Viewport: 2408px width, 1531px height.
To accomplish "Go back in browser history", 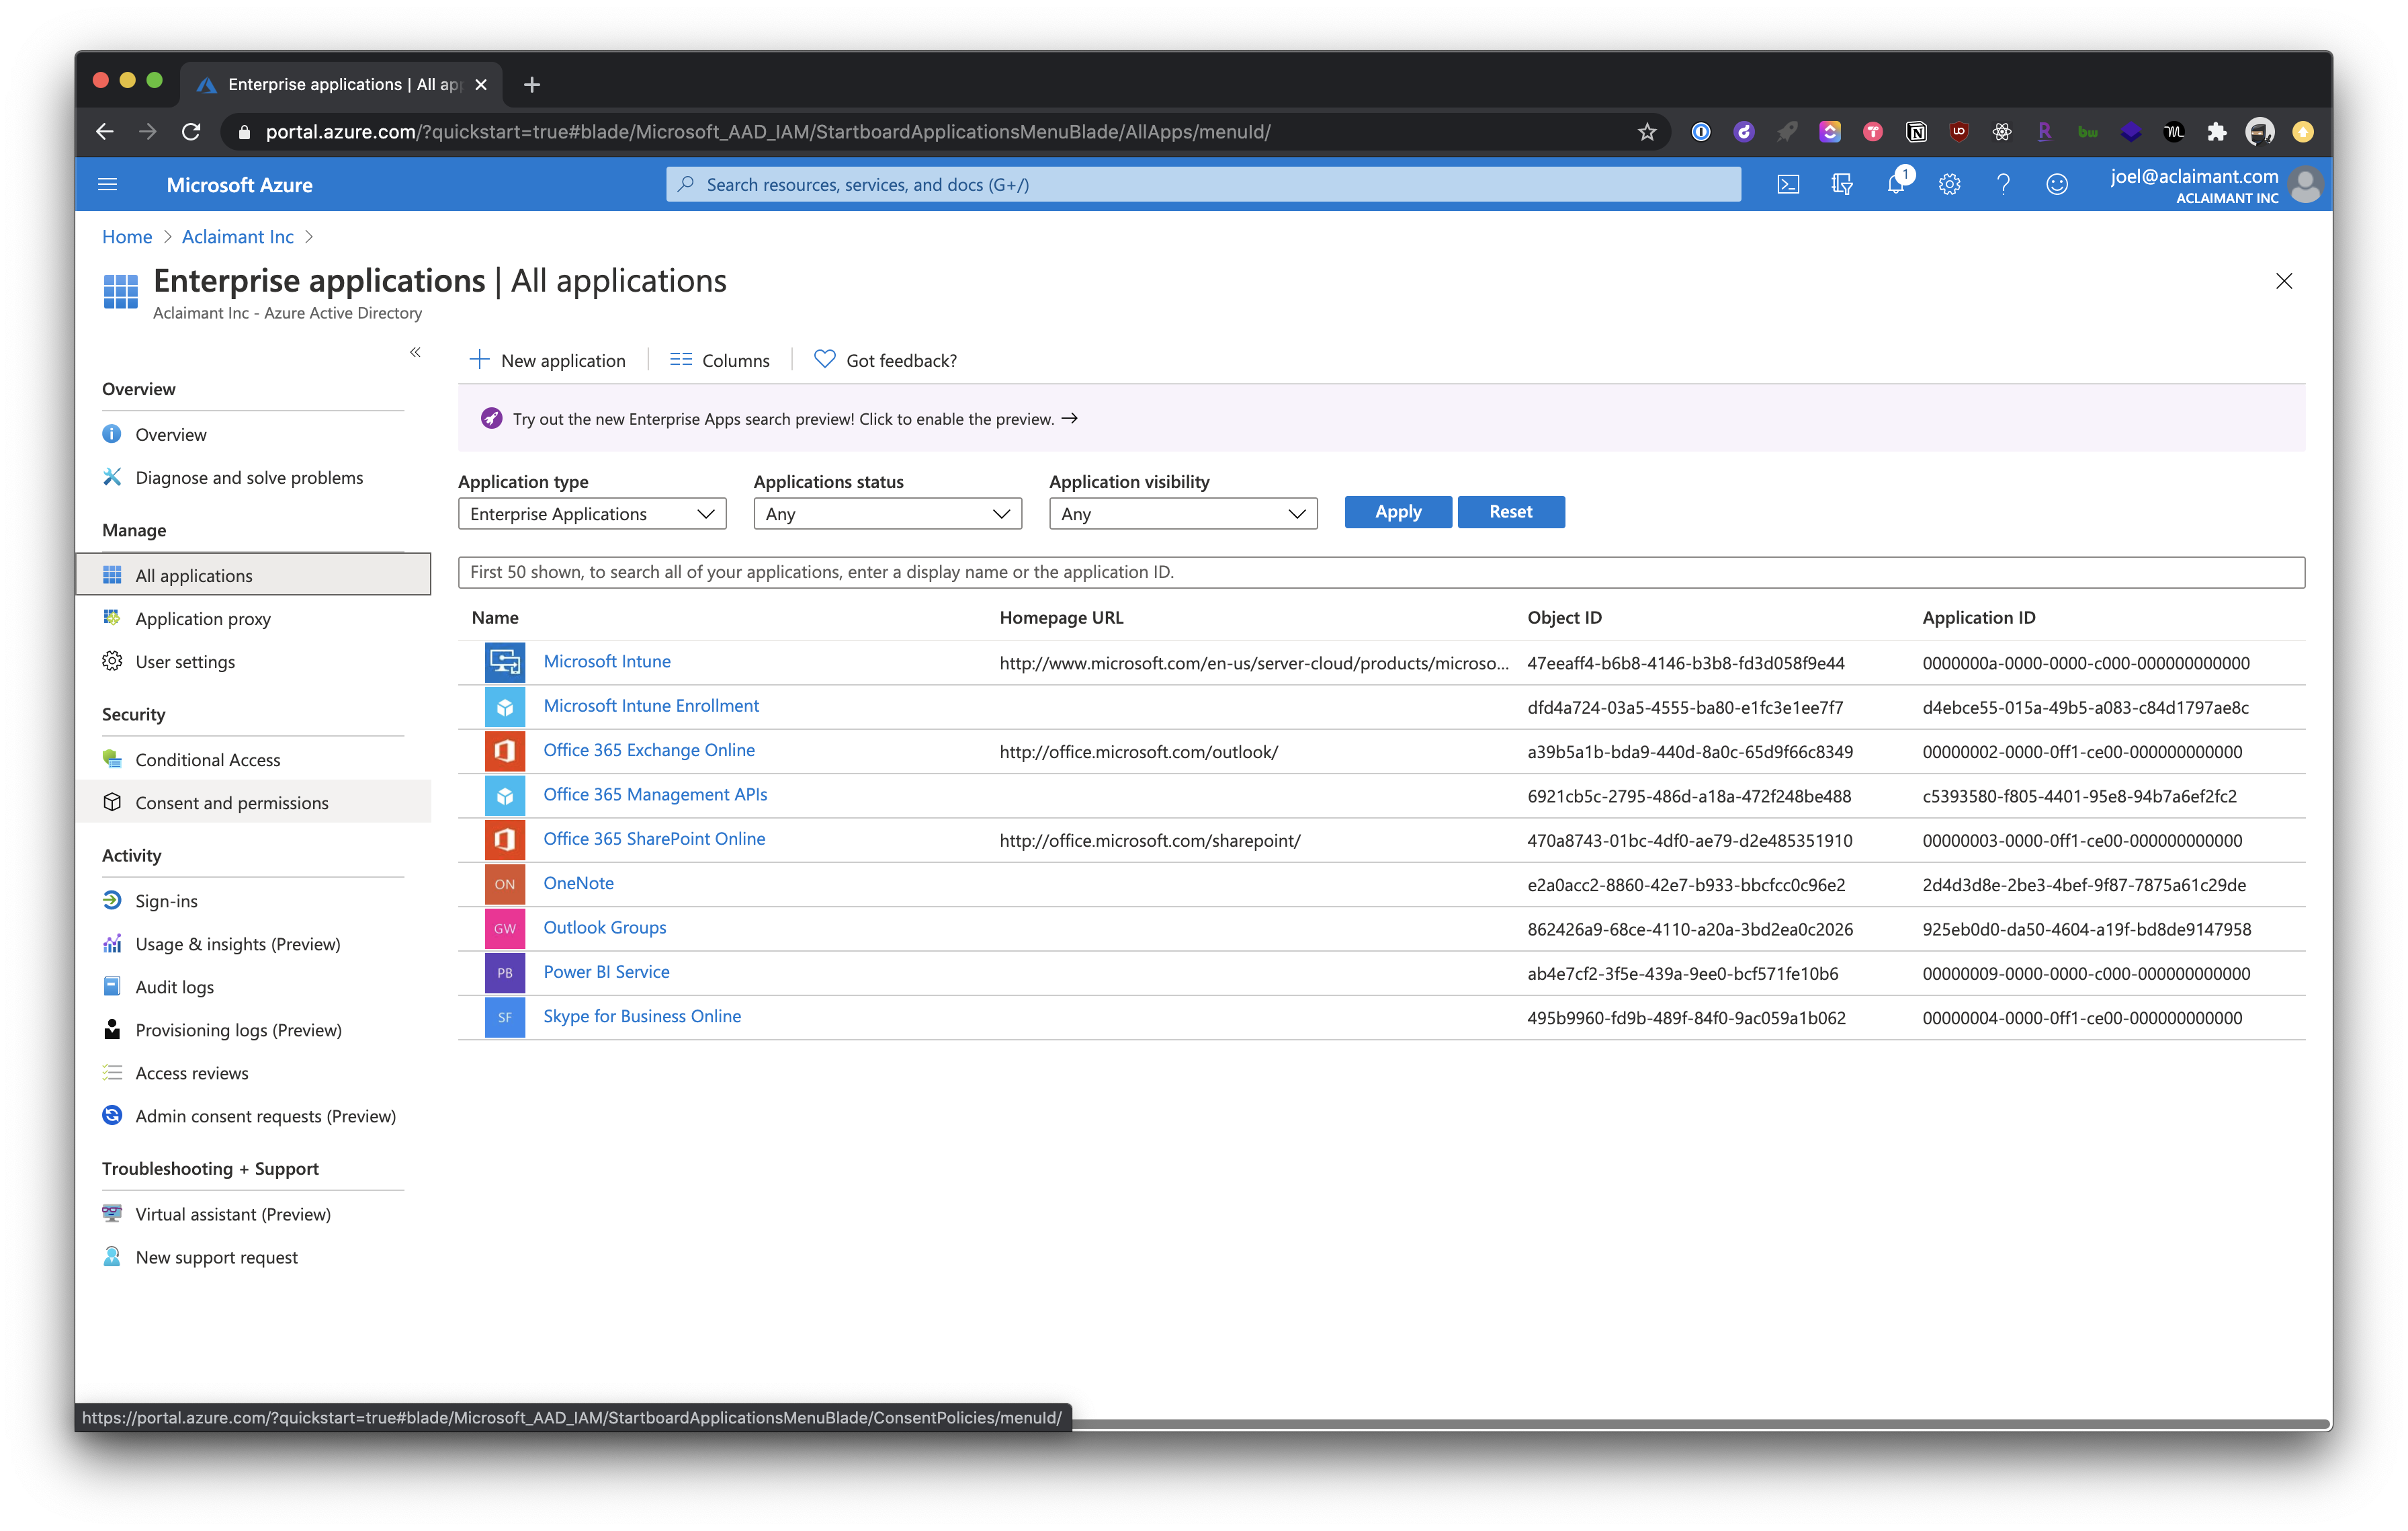I will pos(104,132).
